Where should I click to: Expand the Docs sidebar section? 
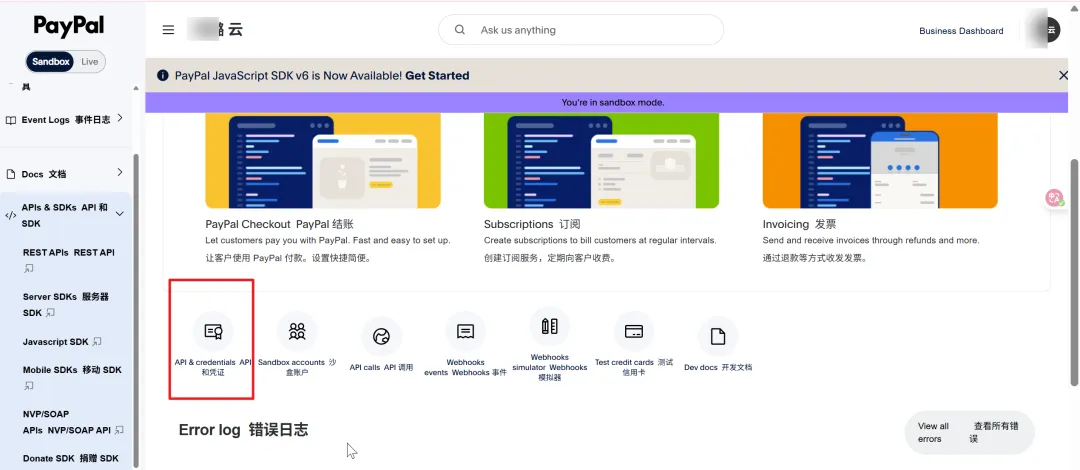click(x=120, y=173)
